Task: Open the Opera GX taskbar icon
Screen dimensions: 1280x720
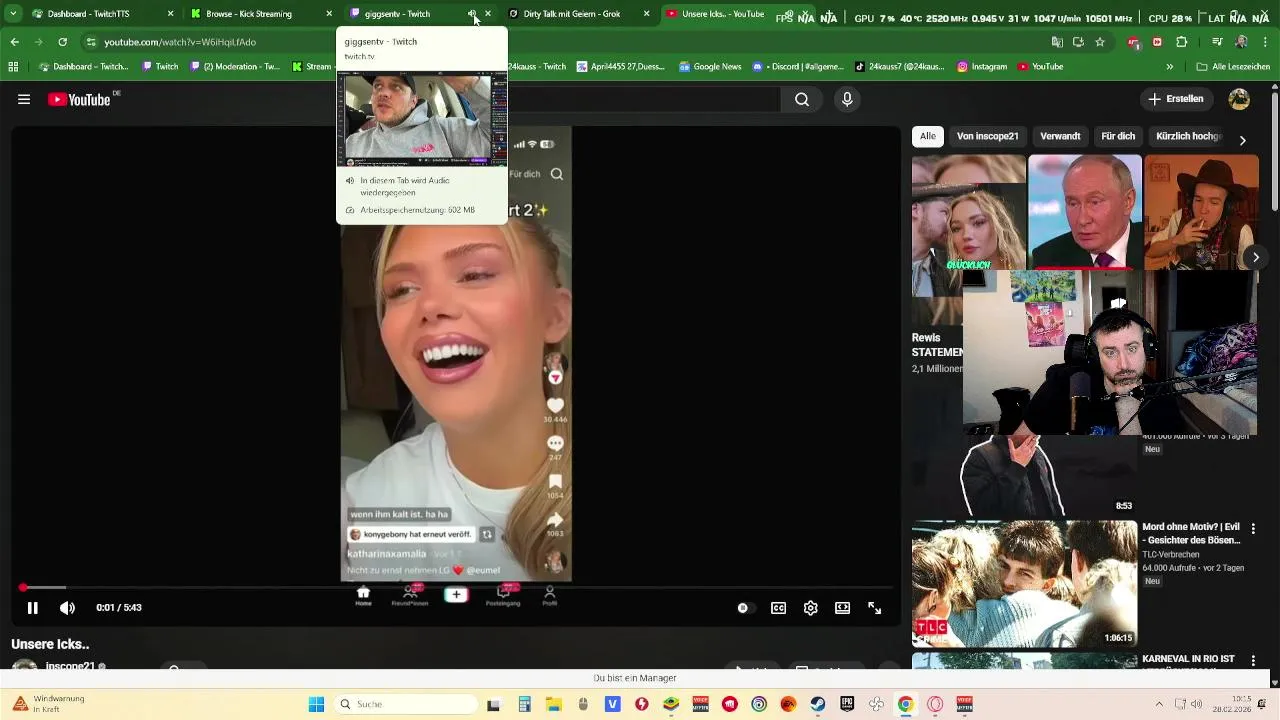Action: 935,704
